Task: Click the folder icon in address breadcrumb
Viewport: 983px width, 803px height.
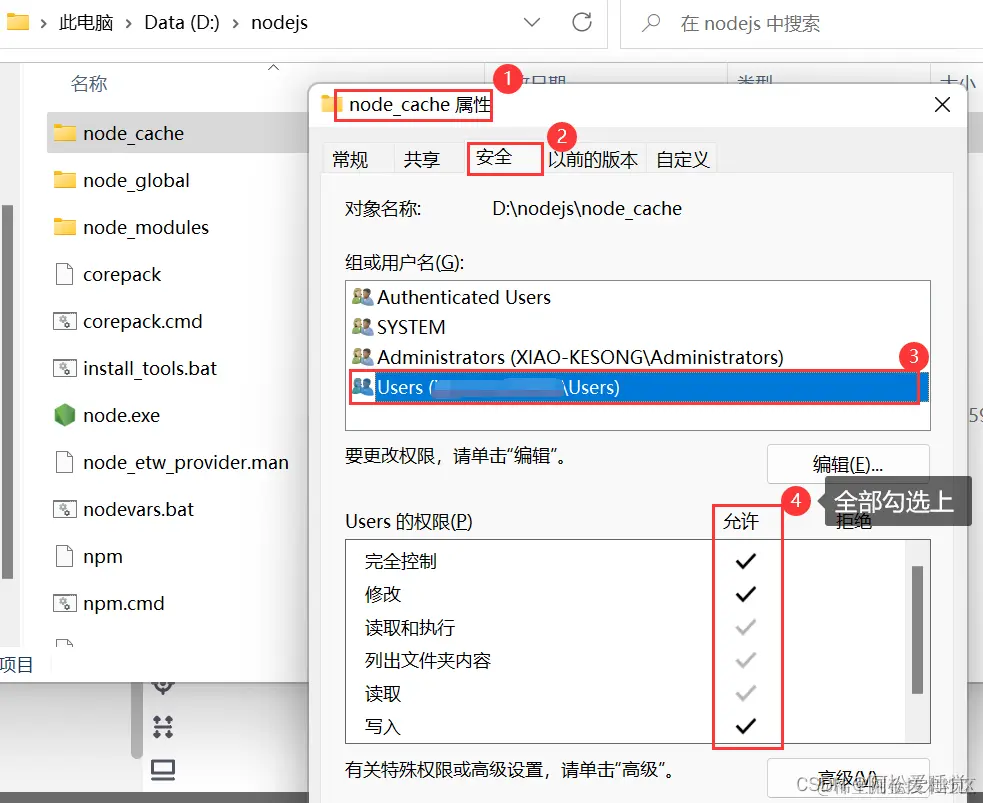Action: [x=18, y=22]
